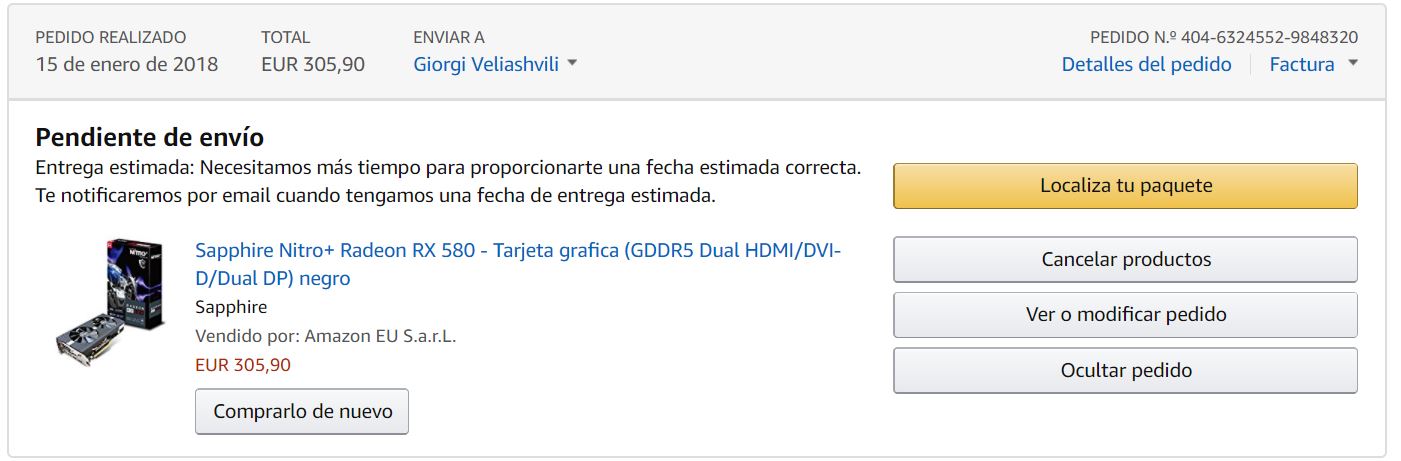The width and height of the screenshot is (1401, 461).
Task: Click the order number 404-6324552-9848320
Action: click(x=1269, y=37)
